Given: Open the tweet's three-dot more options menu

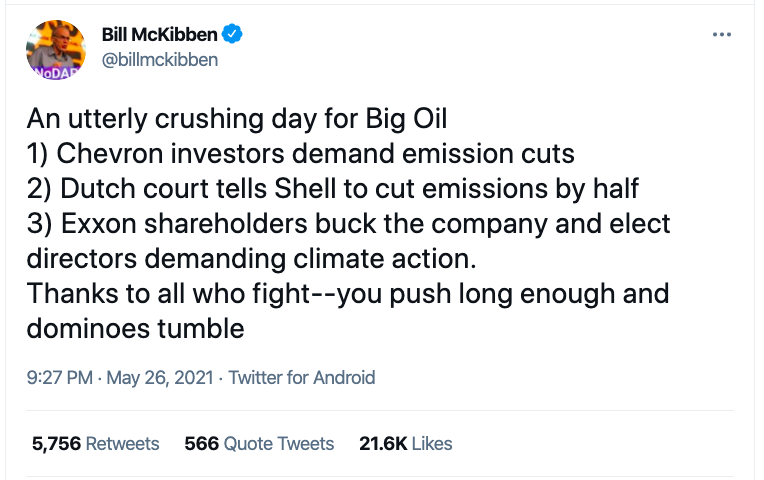Looking at the screenshot, I should [721, 35].
